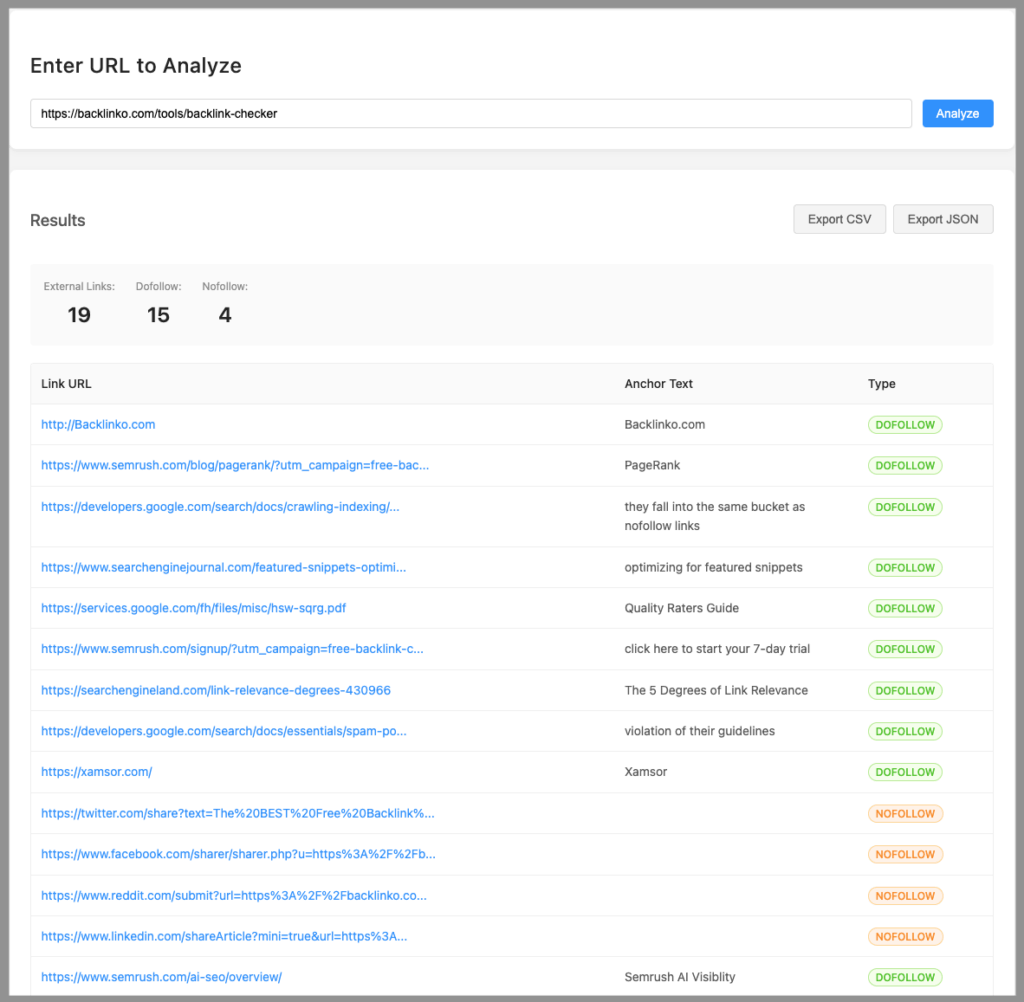Open the Semrush AI SEO overview link
1024x1002 pixels.
(161, 977)
